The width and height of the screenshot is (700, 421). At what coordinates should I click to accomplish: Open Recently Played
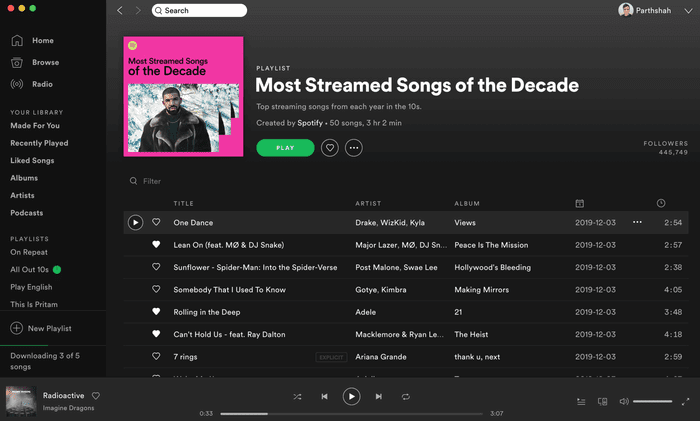tap(39, 143)
